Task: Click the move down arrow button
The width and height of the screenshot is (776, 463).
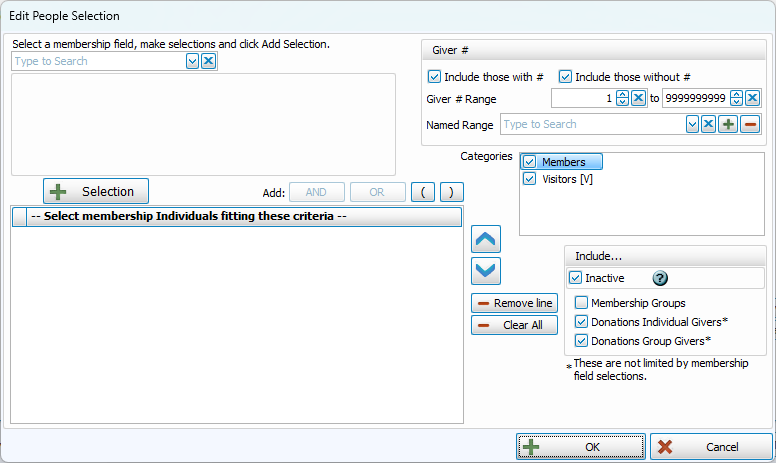Action: pyautogui.click(x=486, y=271)
